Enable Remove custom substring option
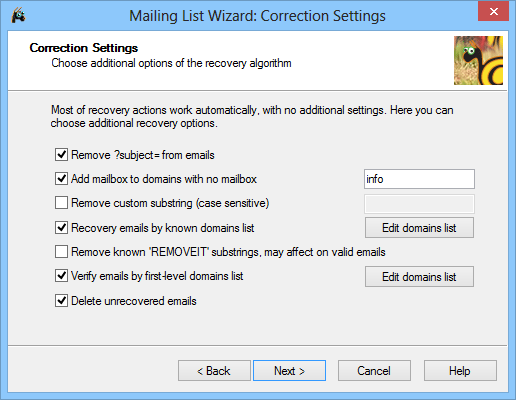Screen dimensions: 516x400 click(x=61, y=203)
